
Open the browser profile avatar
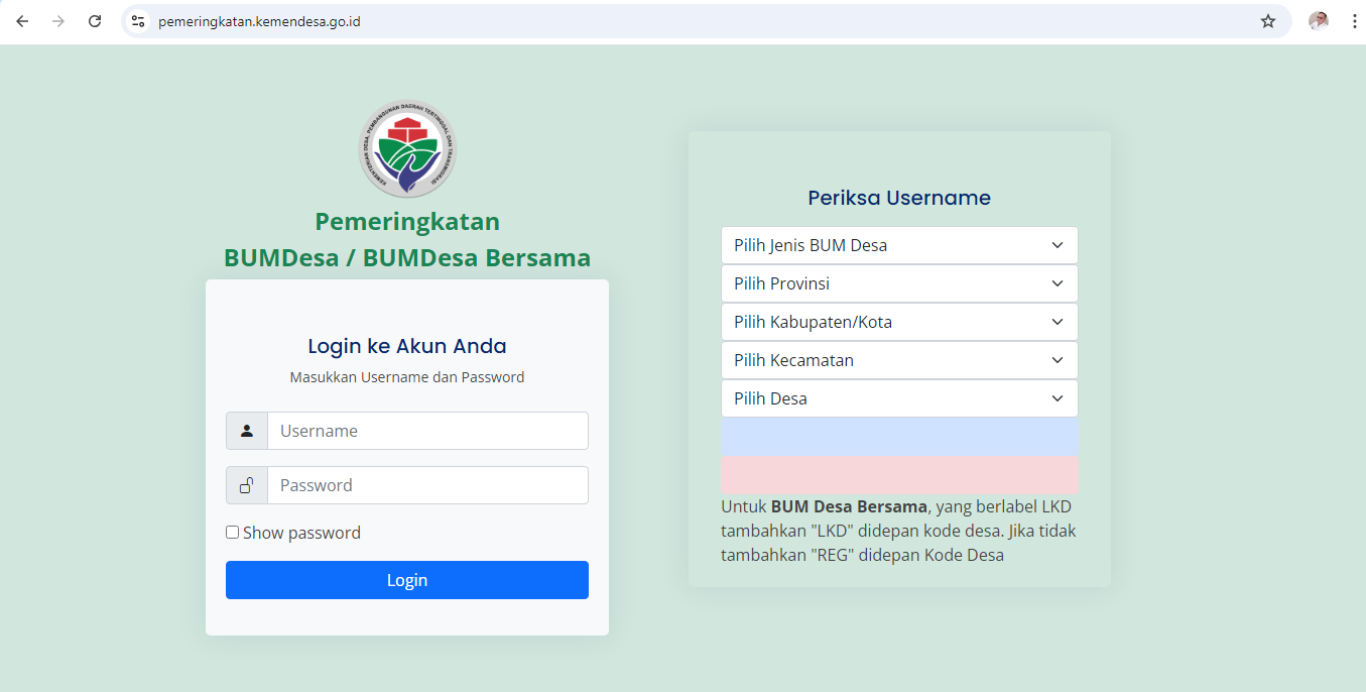point(1319,21)
